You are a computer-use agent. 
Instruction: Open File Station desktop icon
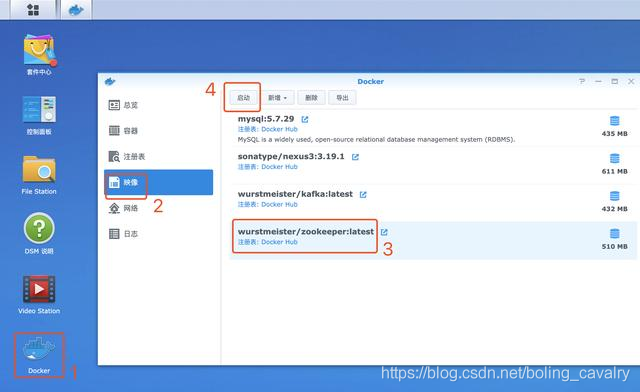[x=39, y=175]
